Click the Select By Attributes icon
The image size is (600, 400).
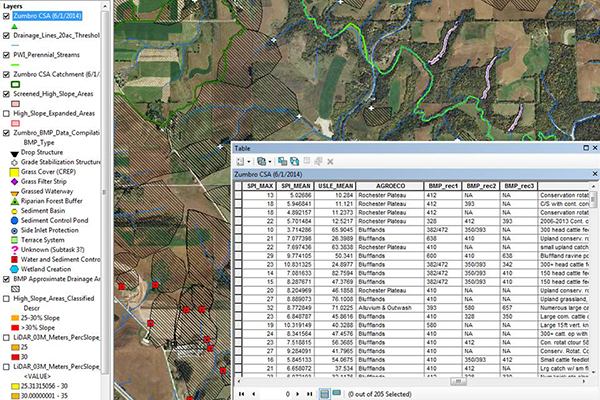point(283,161)
